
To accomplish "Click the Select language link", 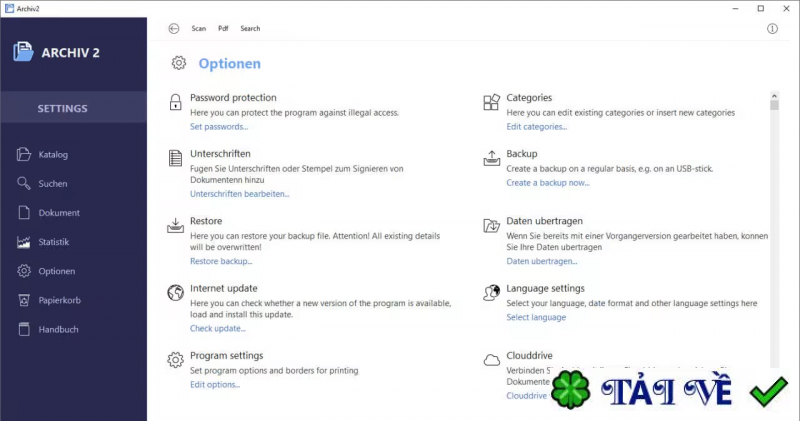I will 535,317.
